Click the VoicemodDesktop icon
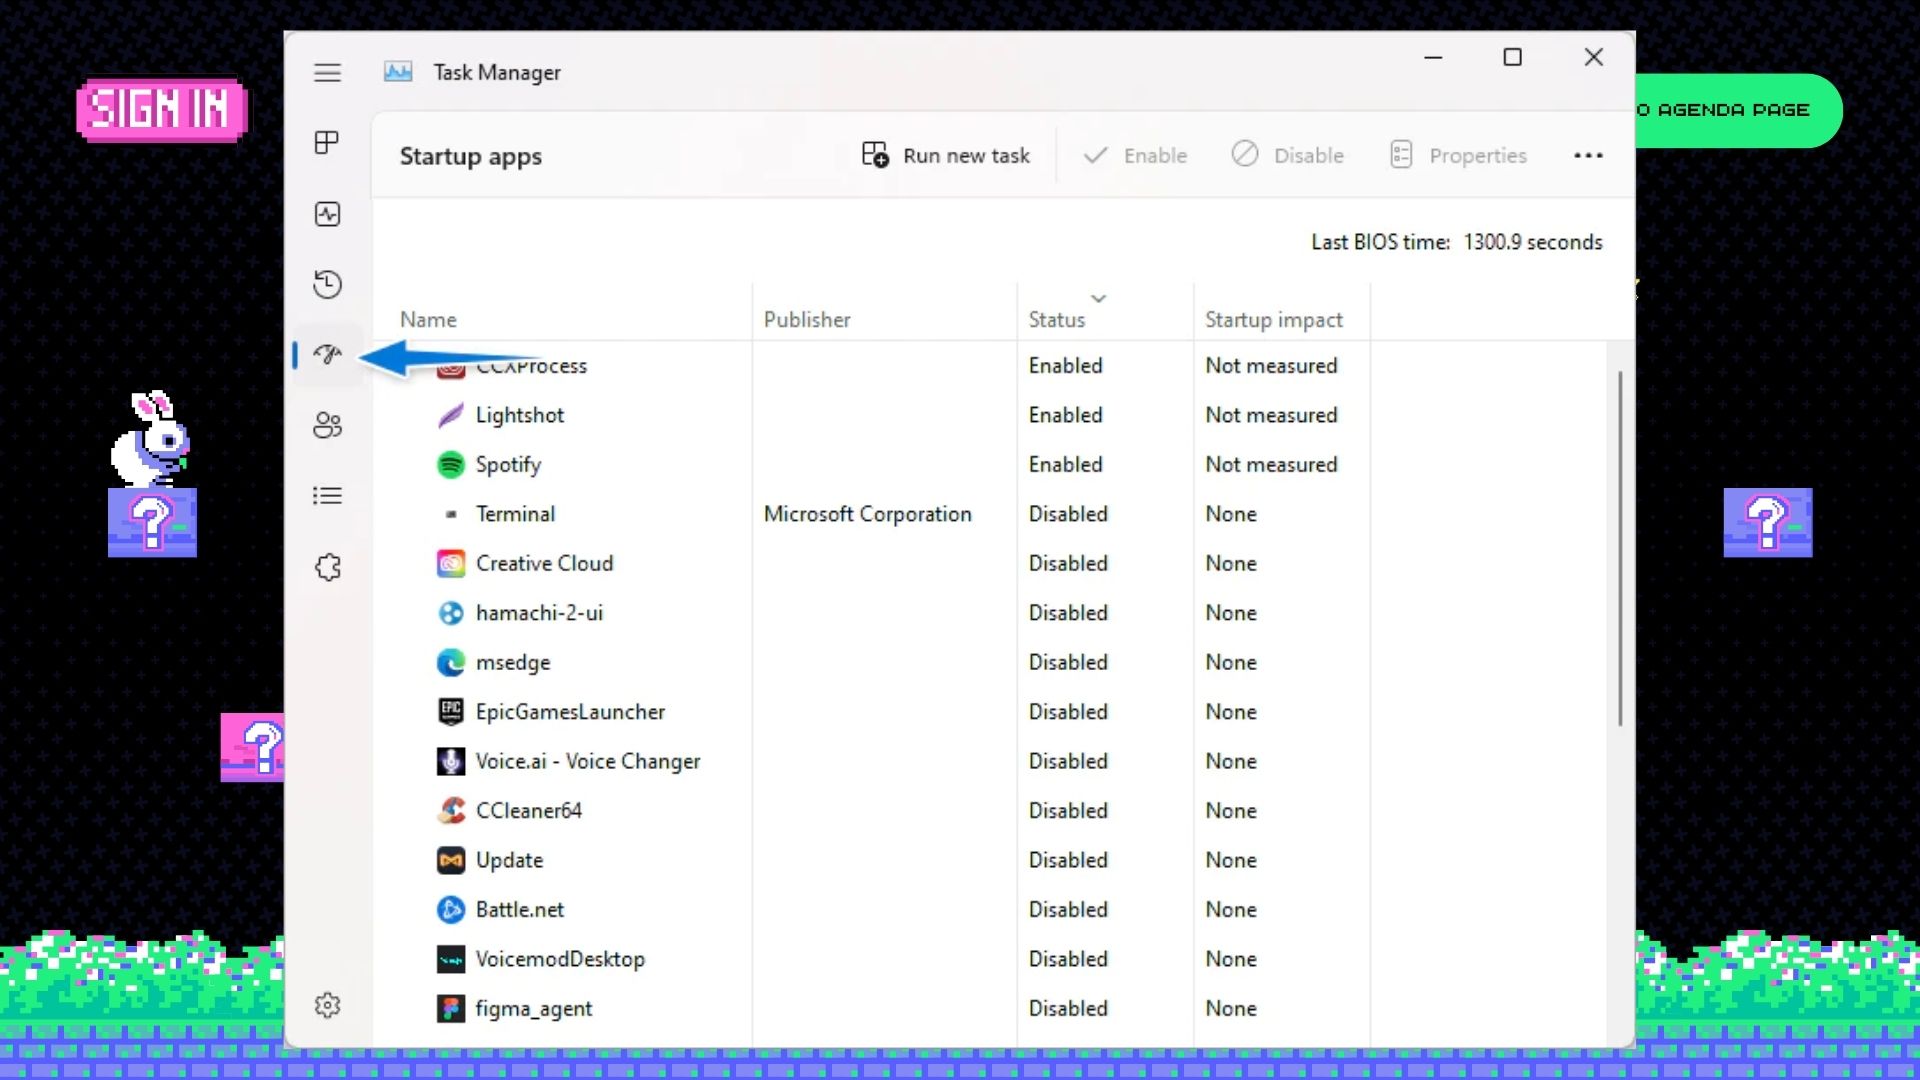The image size is (1920, 1080). (451, 959)
